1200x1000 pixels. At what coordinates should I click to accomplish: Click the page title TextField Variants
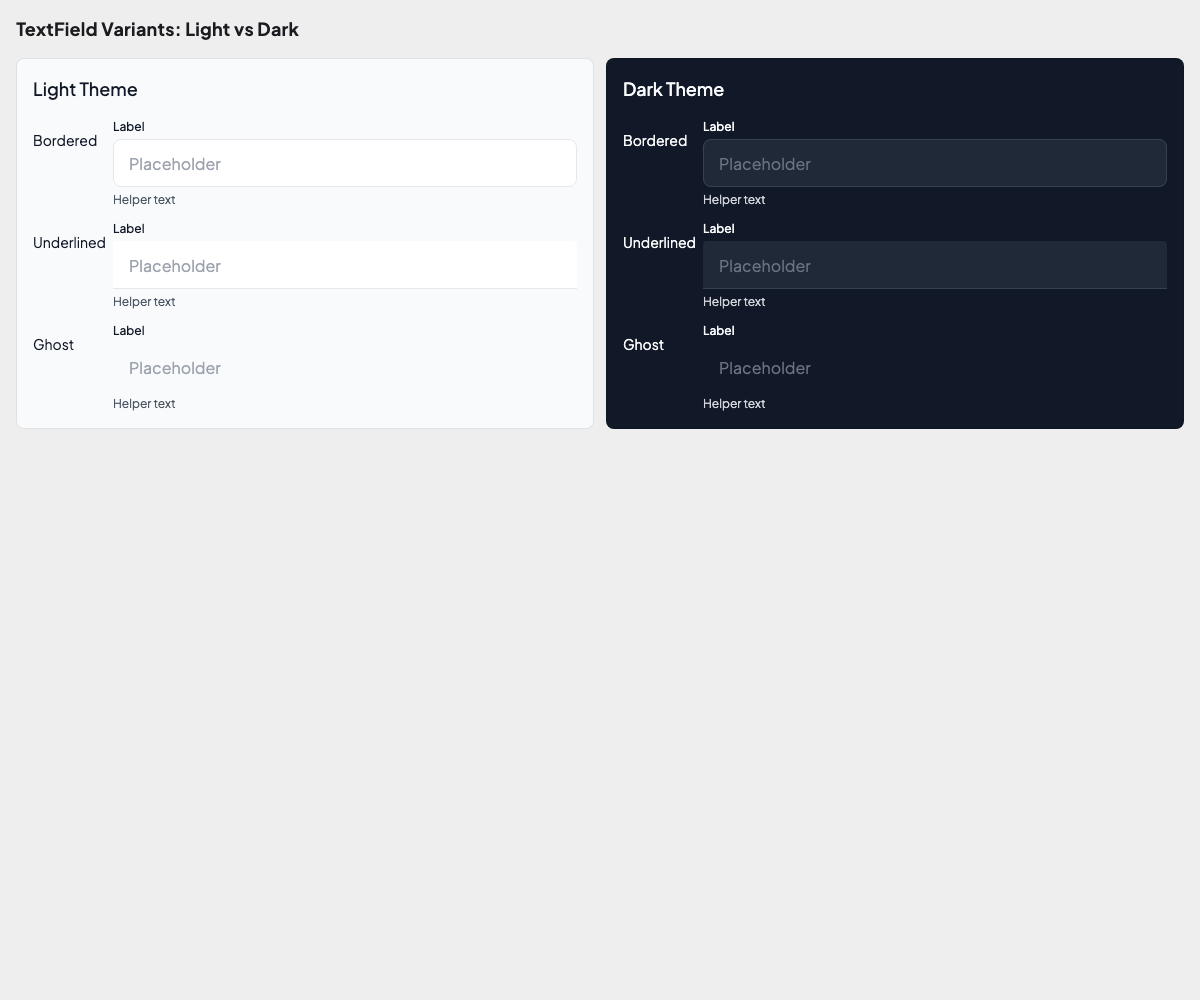[x=157, y=29]
